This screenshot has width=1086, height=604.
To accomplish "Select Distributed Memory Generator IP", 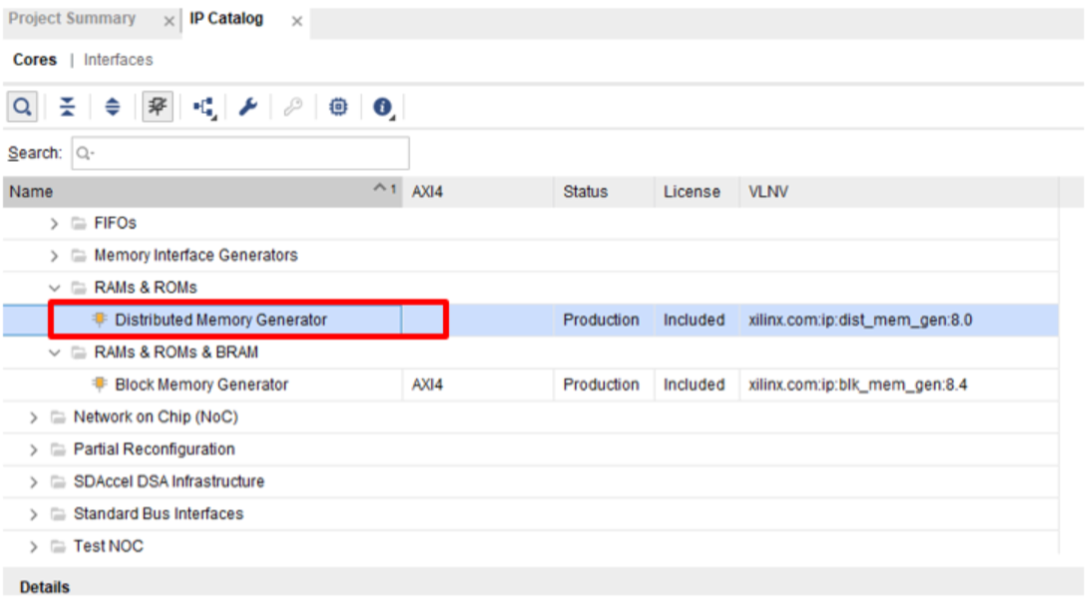I will pyautogui.click(x=220, y=320).
